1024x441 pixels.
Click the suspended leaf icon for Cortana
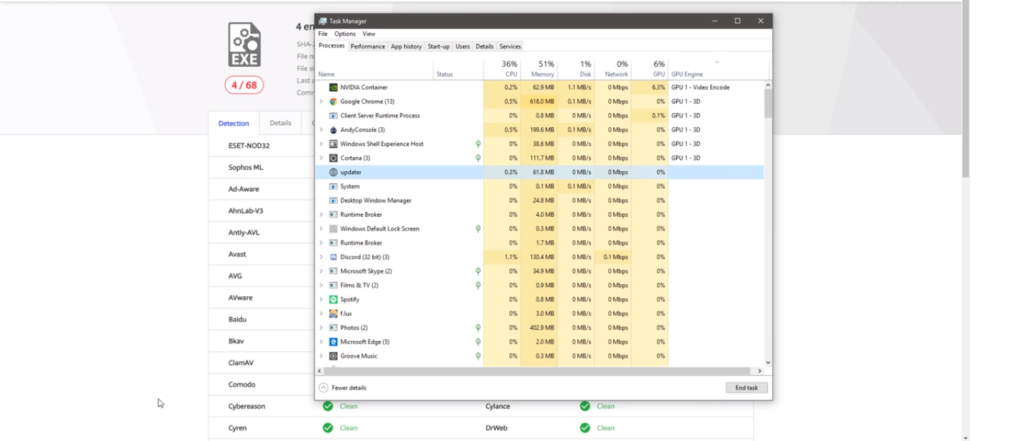tap(478, 158)
